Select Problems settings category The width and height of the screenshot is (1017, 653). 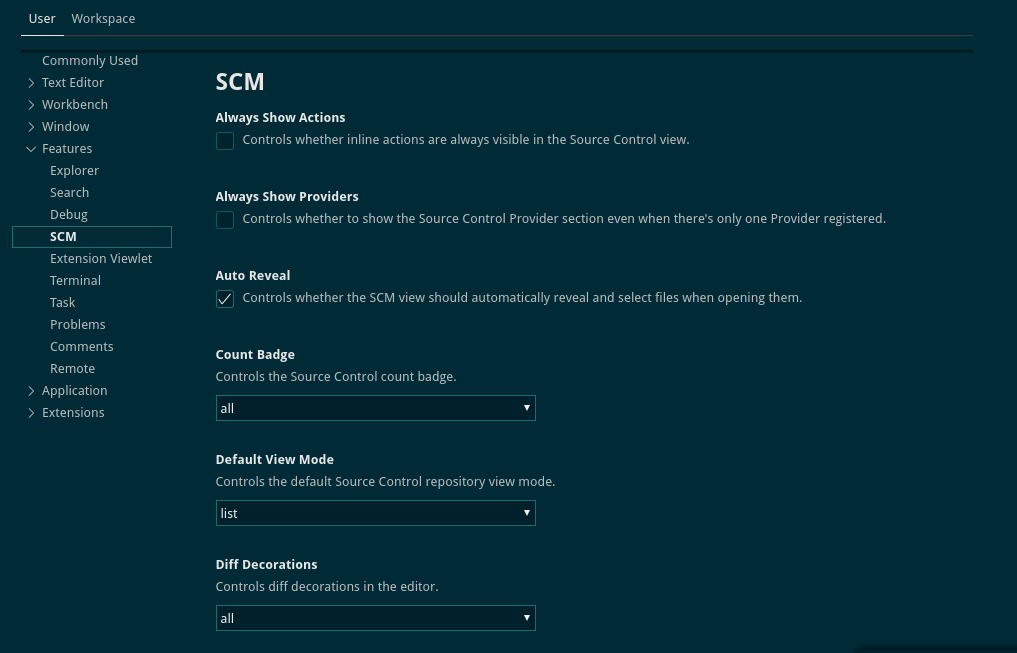77,324
